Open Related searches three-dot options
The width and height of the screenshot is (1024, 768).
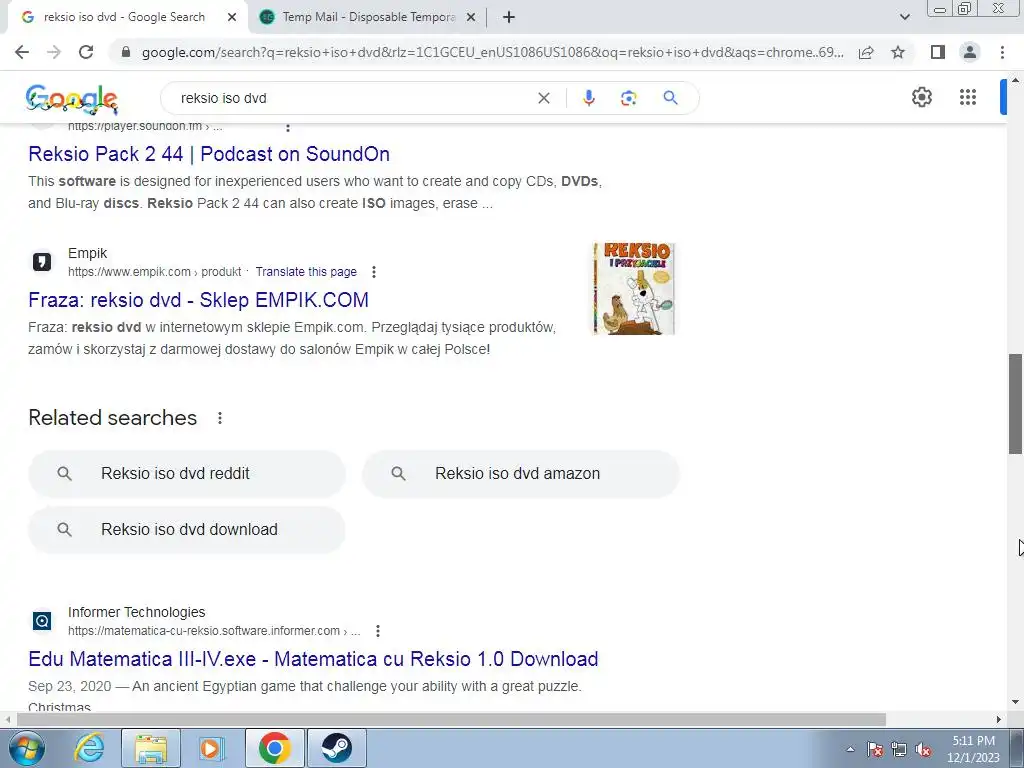(x=220, y=418)
